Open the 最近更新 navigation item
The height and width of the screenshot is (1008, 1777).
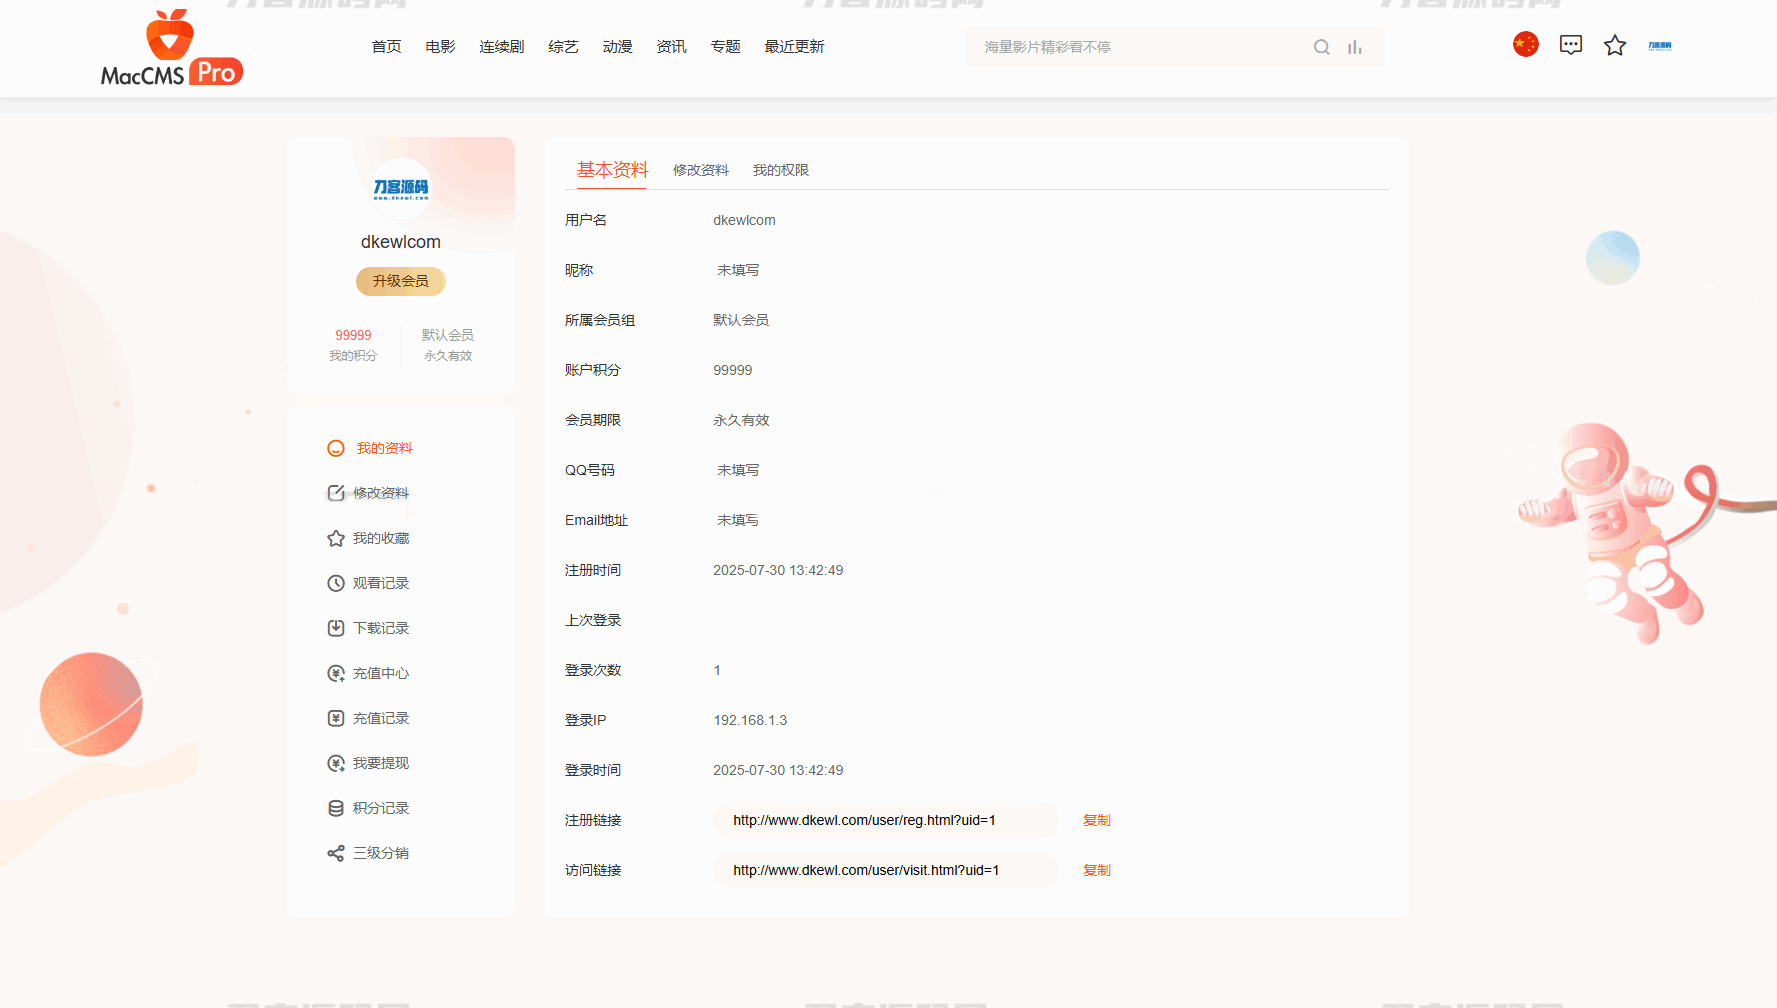point(794,47)
